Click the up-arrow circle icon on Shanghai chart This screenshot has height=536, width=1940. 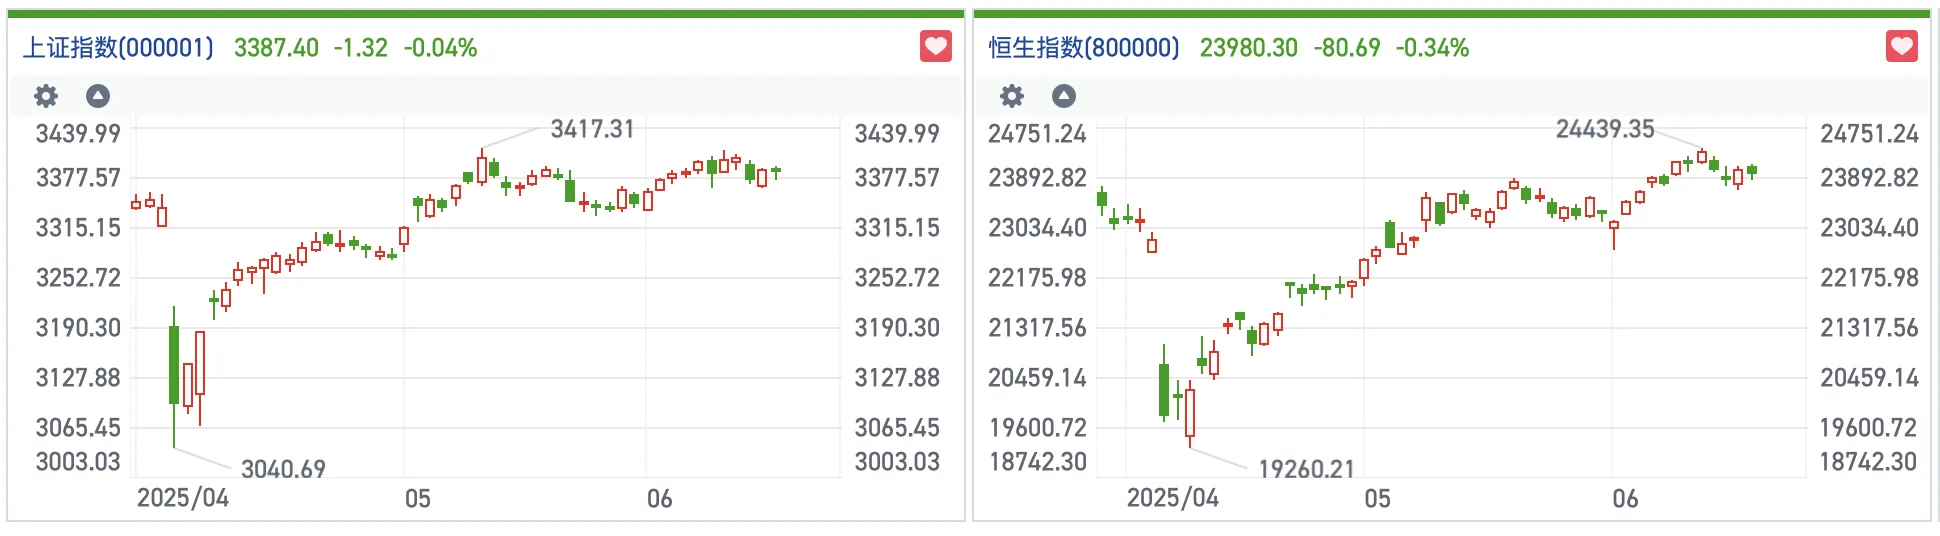point(98,96)
